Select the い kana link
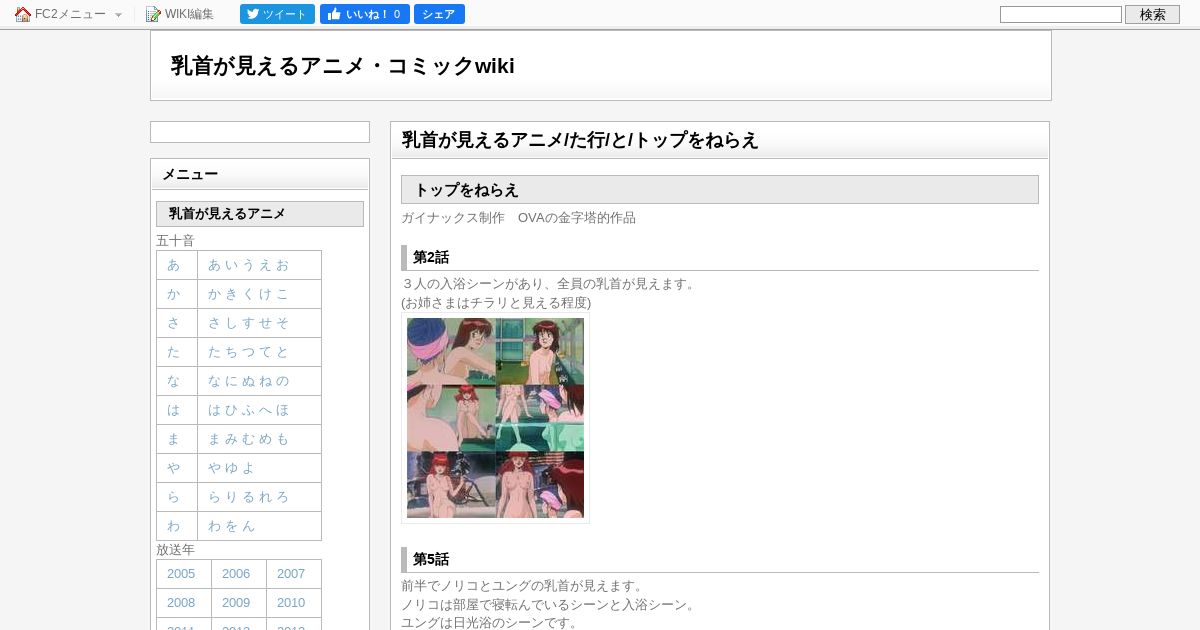1200x630 pixels. (232, 265)
